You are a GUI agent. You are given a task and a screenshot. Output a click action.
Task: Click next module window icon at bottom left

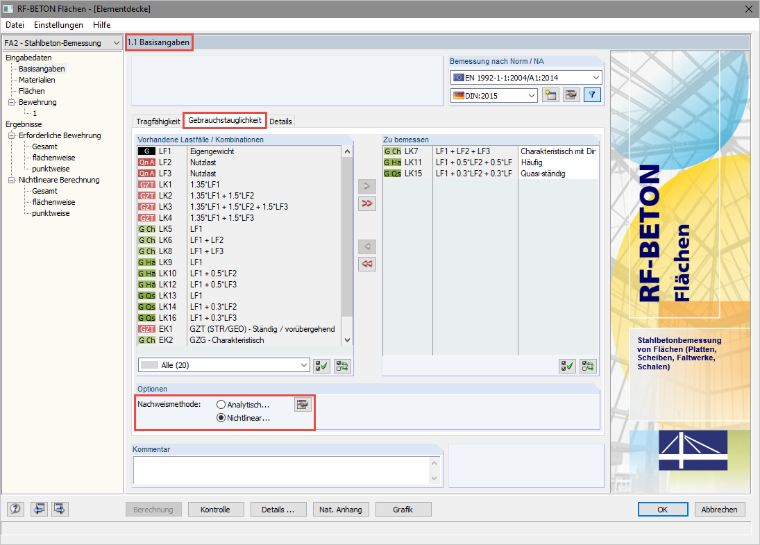[x=60, y=509]
